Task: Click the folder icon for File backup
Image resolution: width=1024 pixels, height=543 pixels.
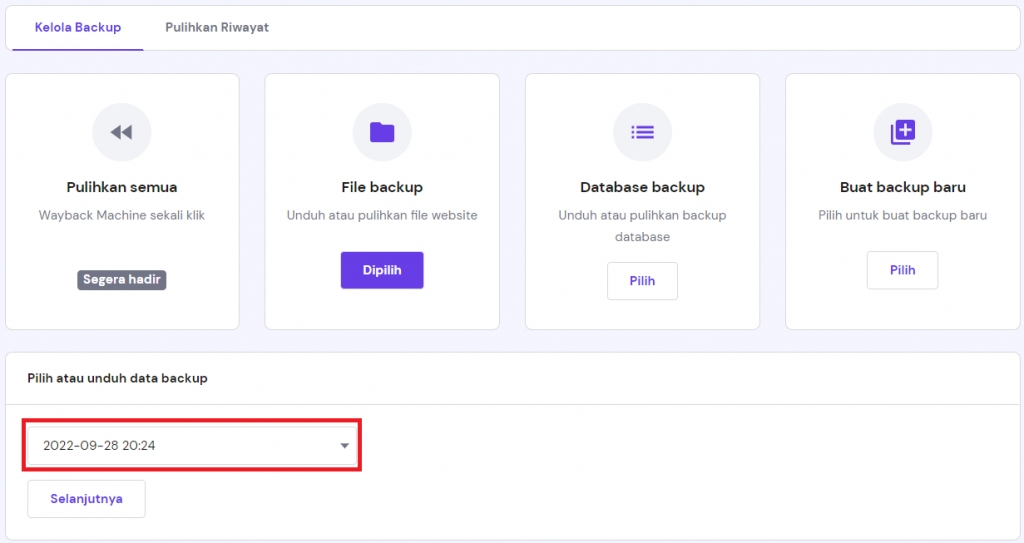Action: [x=382, y=132]
